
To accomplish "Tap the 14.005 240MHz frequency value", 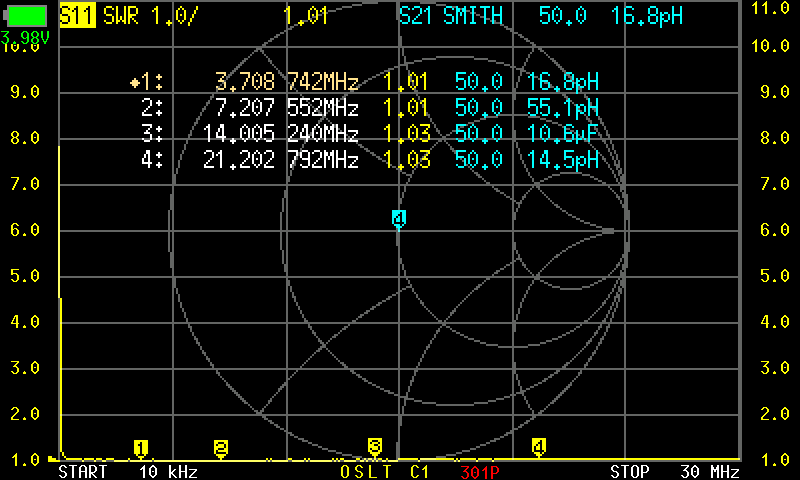I will [281, 134].
